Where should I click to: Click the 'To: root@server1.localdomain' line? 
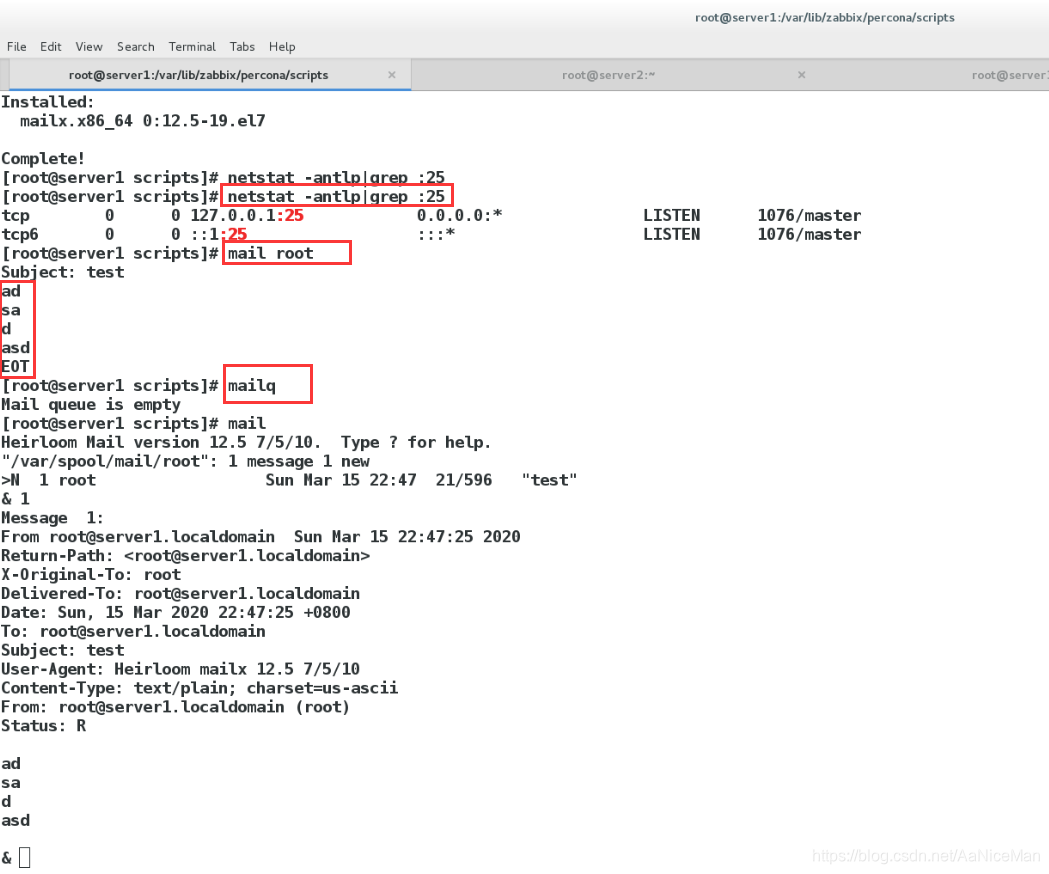point(133,631)
